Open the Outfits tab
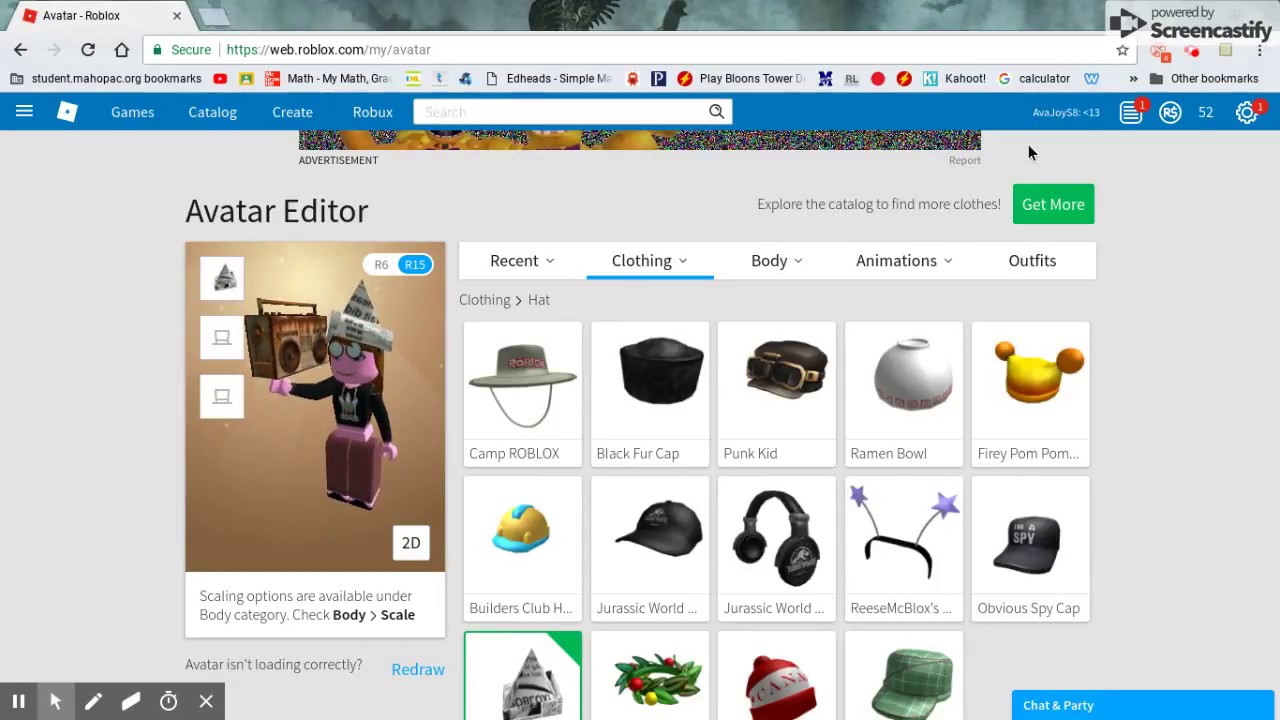The image size is (1280, 720). tap(1032, 260)
